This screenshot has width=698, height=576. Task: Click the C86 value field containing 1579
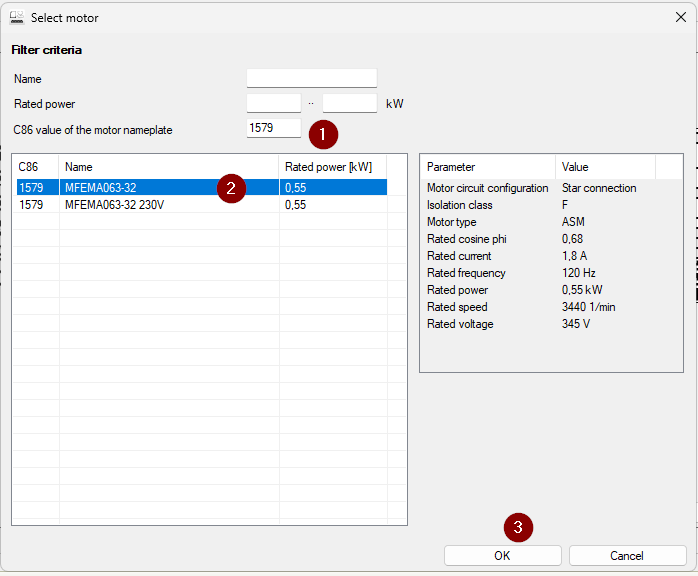(274, 128)
